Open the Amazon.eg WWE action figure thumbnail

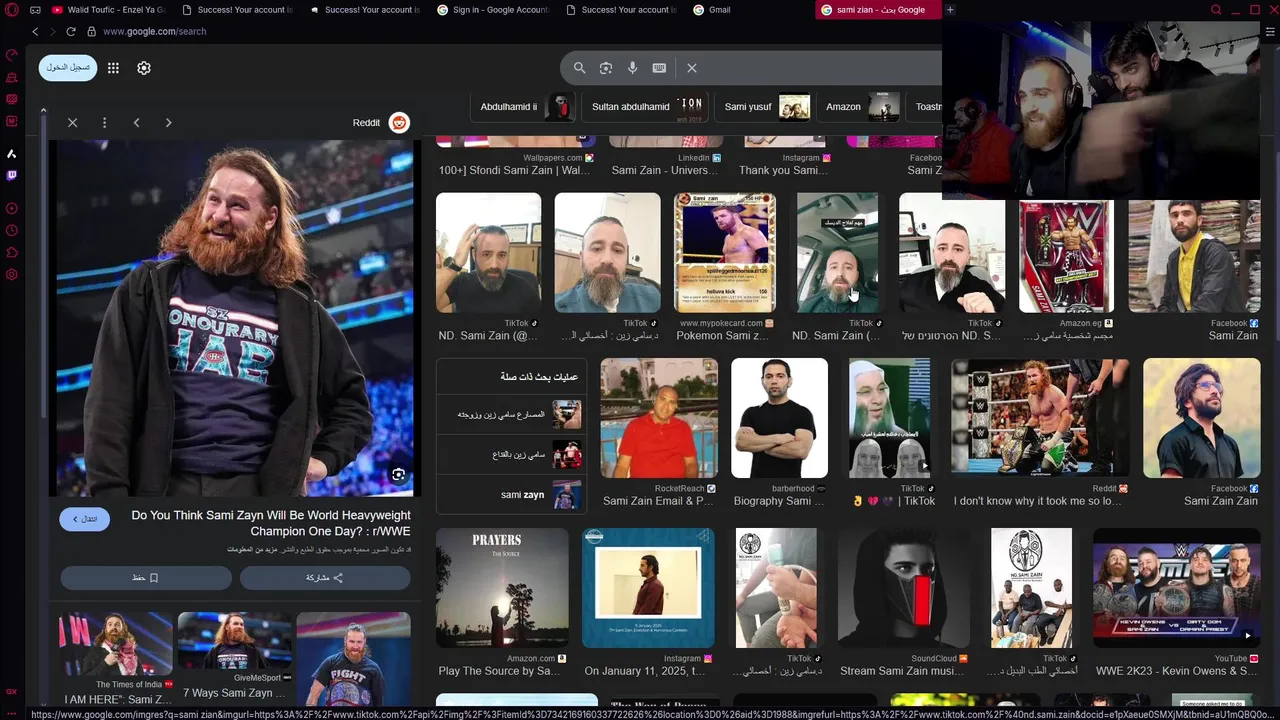1066,257
